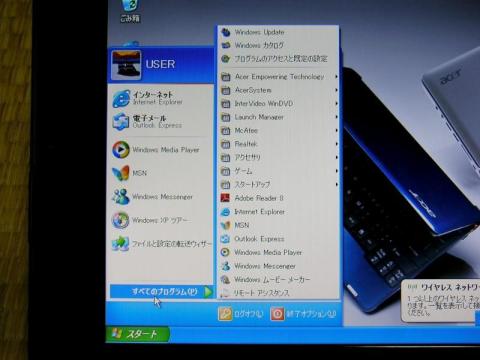Image resolution: width=480 pixels, height=360 pixels.
Task: Click the Windows XP ツアー icon
Action: pyautogui.click(x=121, y=220)
